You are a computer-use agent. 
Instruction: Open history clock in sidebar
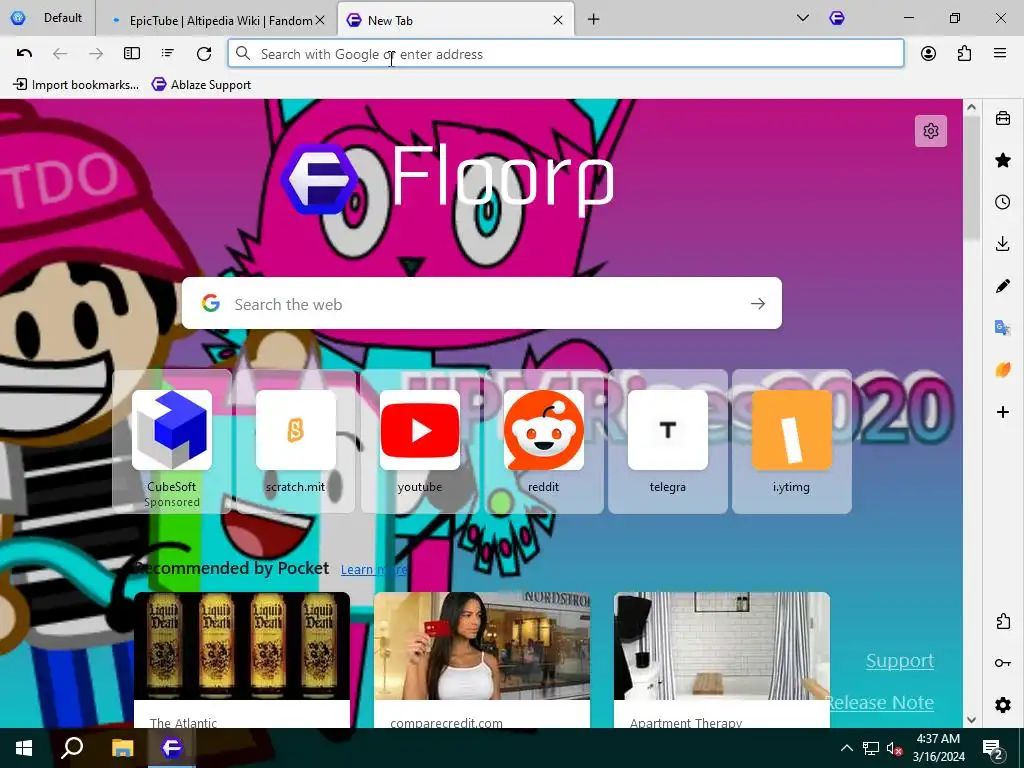1002,202
